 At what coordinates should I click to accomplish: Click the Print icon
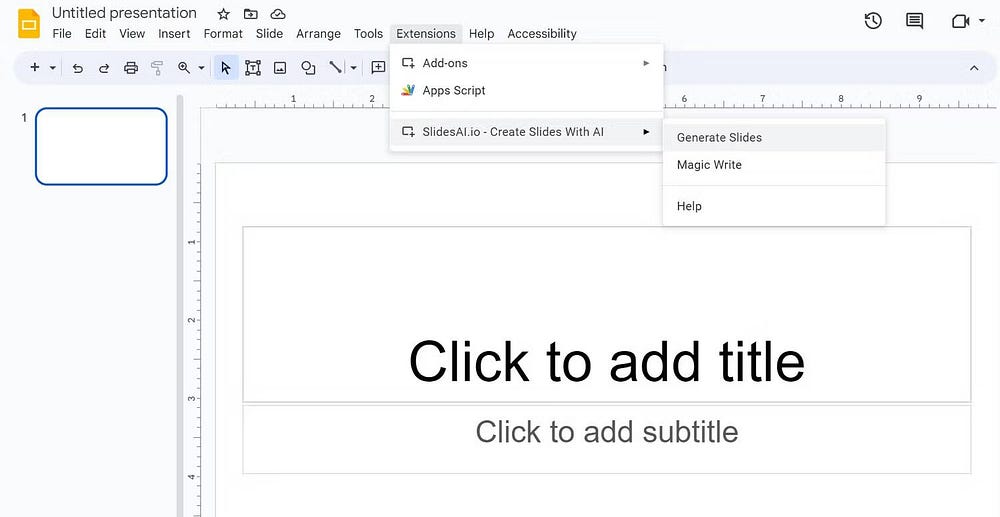coord(131,68)
